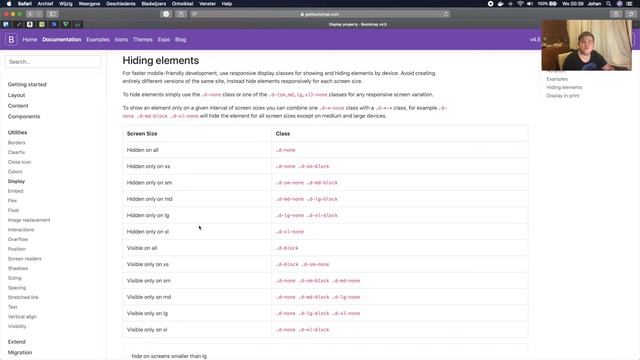640x360 pixels.
Task: Jump to Hiding elements in page contents
Action: 564,87
